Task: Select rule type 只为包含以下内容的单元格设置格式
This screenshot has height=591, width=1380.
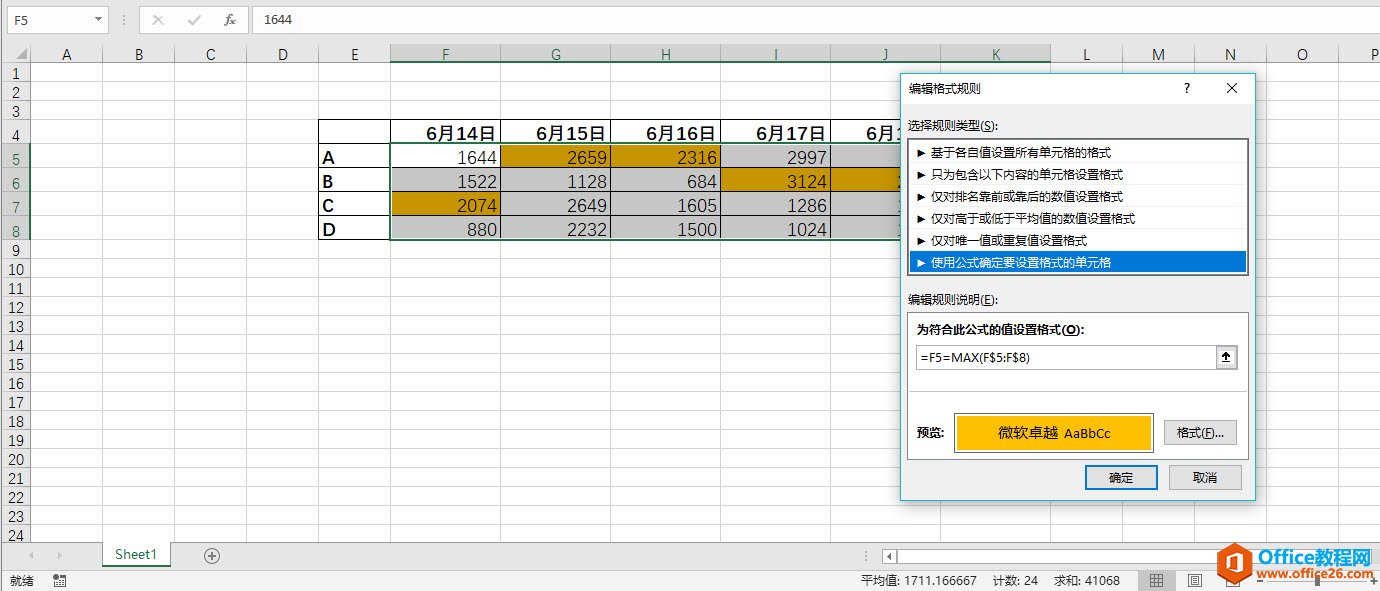Action: click(1078, 174)
